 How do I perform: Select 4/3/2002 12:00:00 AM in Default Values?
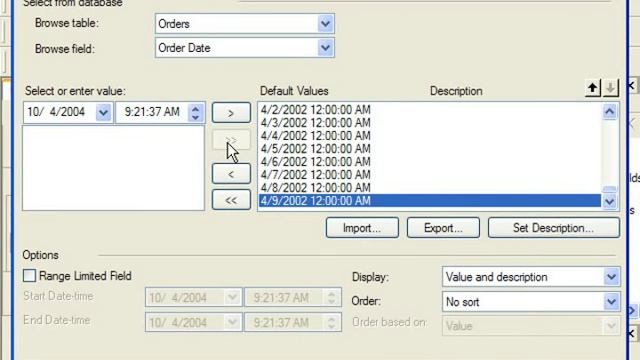tap(430, 123)
